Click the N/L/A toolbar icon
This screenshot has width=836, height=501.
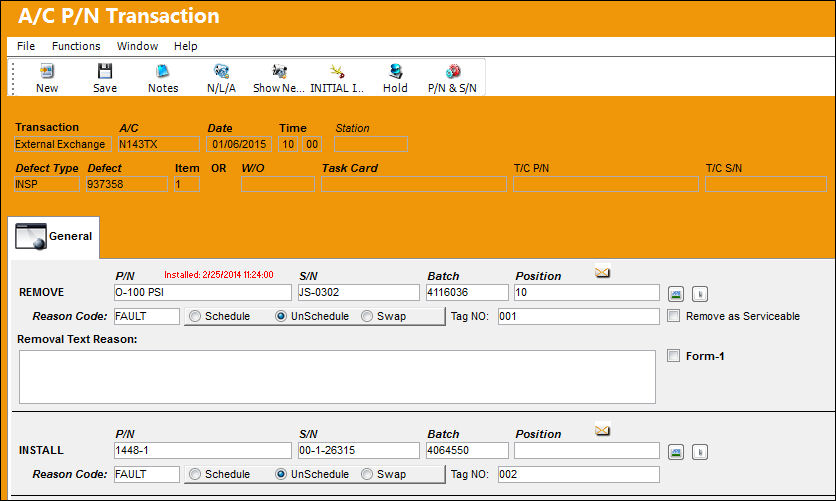(221, 71)
